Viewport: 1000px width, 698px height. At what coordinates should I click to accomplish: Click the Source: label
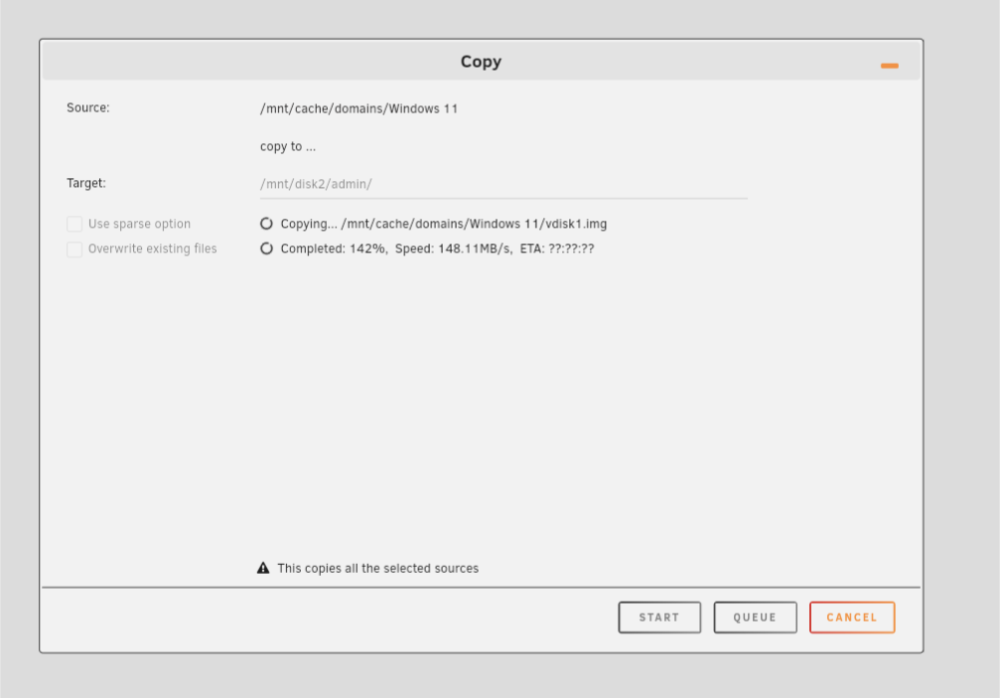tap(88, 108)
